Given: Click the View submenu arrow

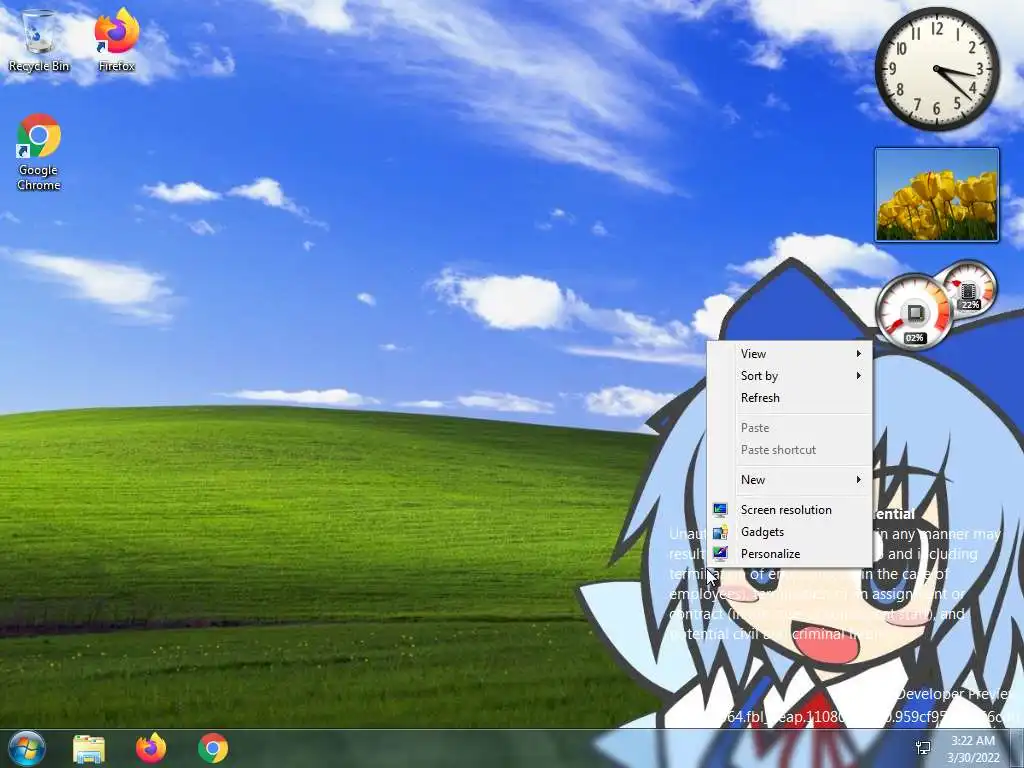Looking at the screenshot, I should [859, 353].
